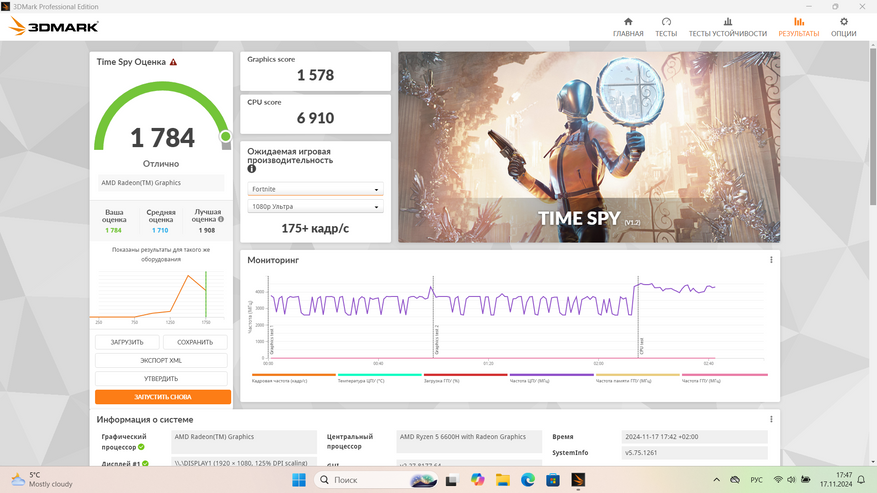877x493 pixels.
Task: Click the Средняя оценка value 1 710
Action: 160,231
